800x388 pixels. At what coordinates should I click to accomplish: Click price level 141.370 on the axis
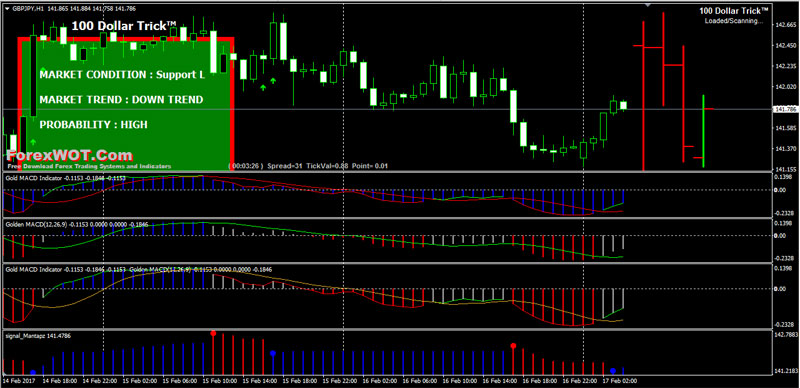786,149
